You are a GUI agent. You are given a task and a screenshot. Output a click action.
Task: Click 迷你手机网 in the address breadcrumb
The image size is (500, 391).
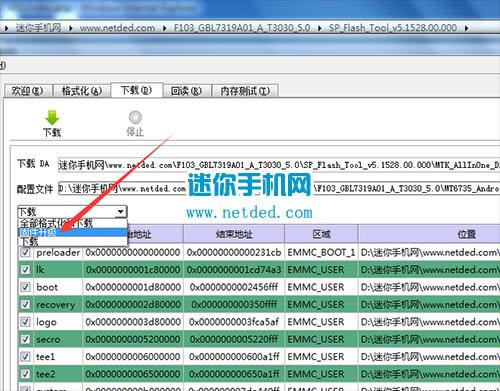[x=38, y=28]
